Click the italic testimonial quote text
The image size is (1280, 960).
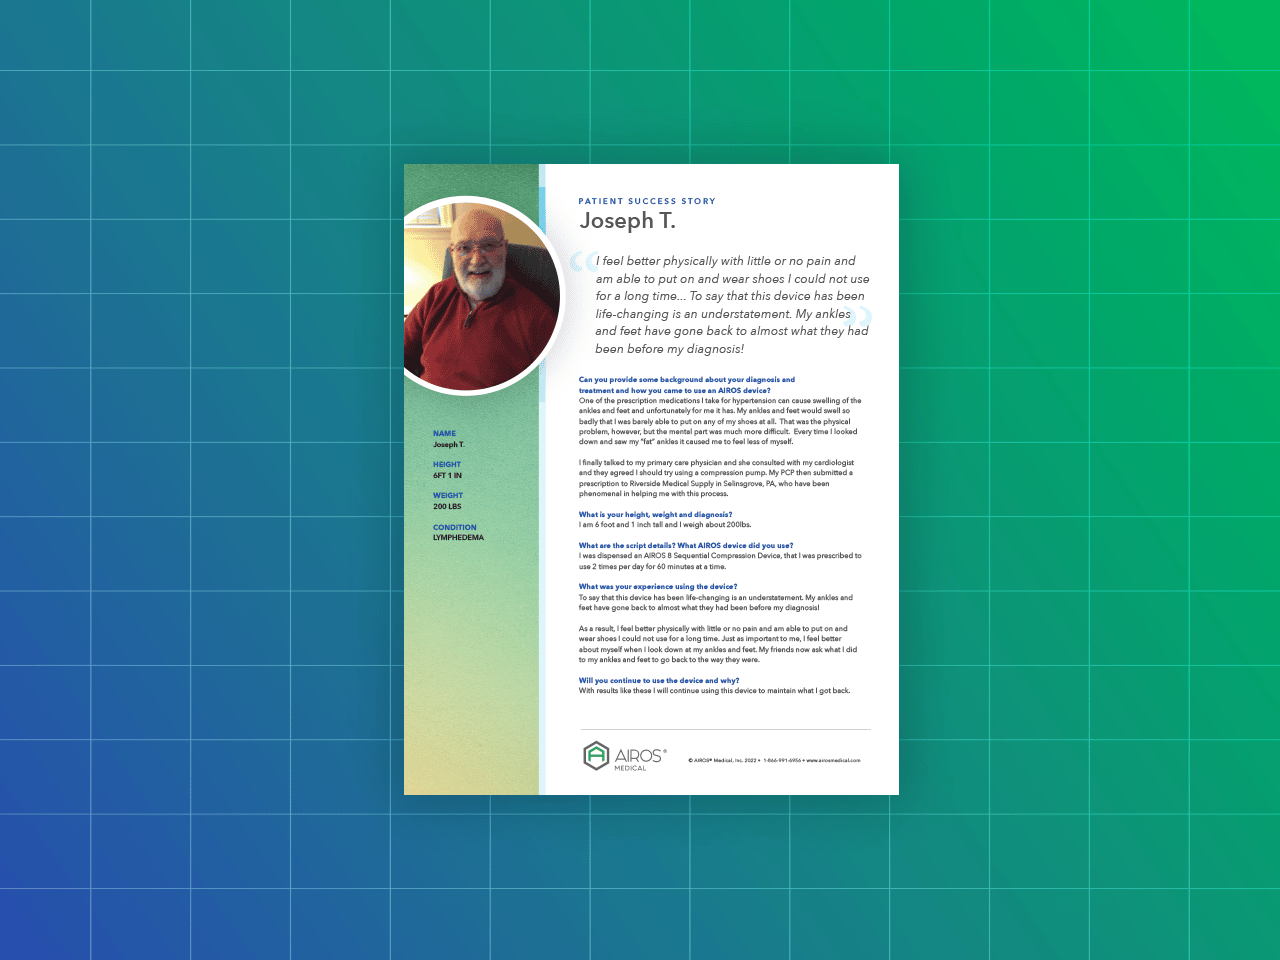click(731, 305)
